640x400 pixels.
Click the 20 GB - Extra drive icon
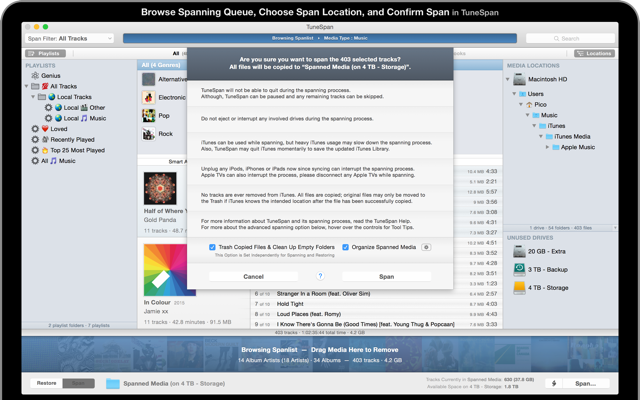click(x=519, y=252)
